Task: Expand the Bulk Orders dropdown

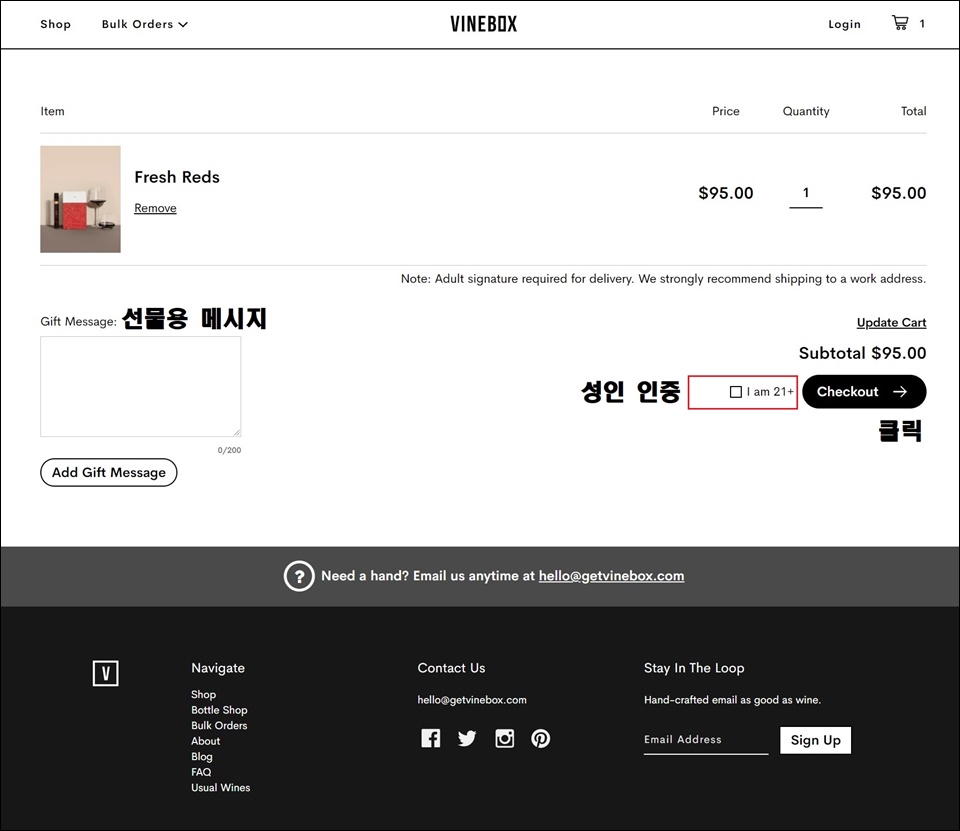Action: tap(144, 24)
